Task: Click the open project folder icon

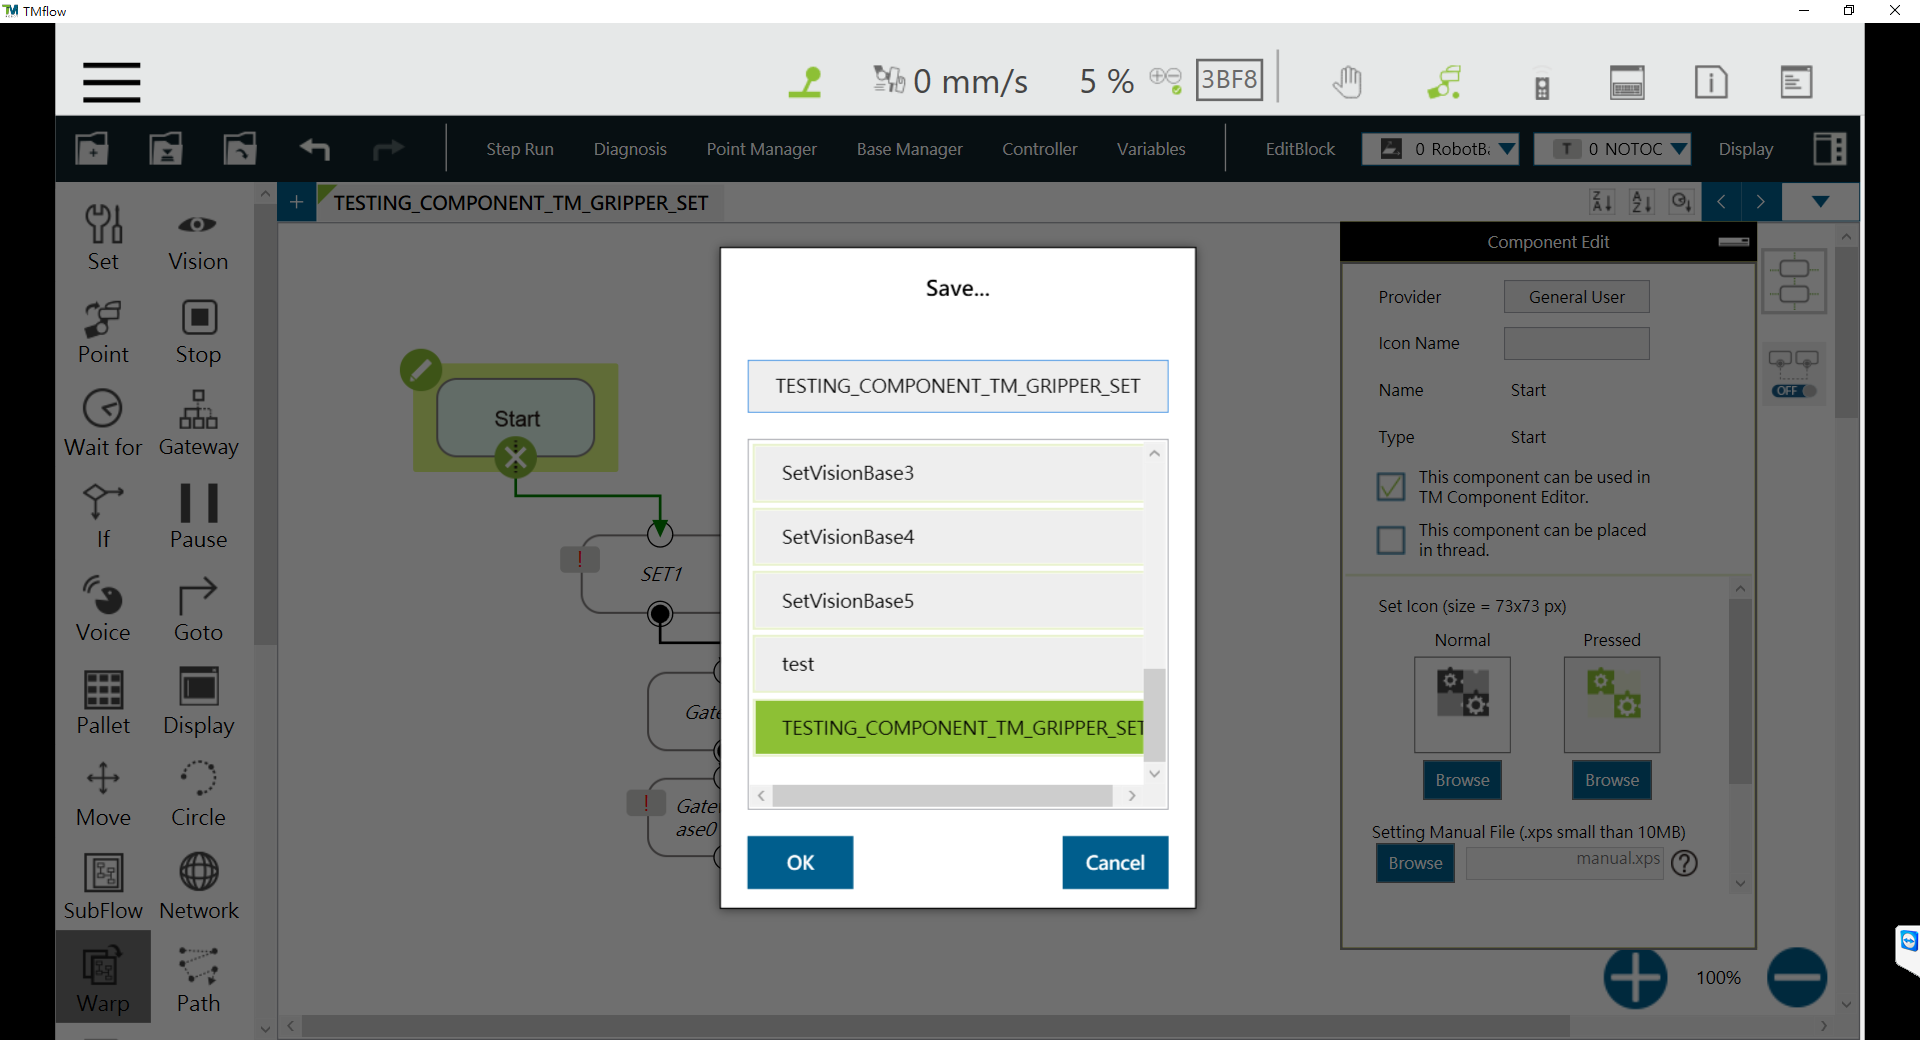Action: pos(240,149)
